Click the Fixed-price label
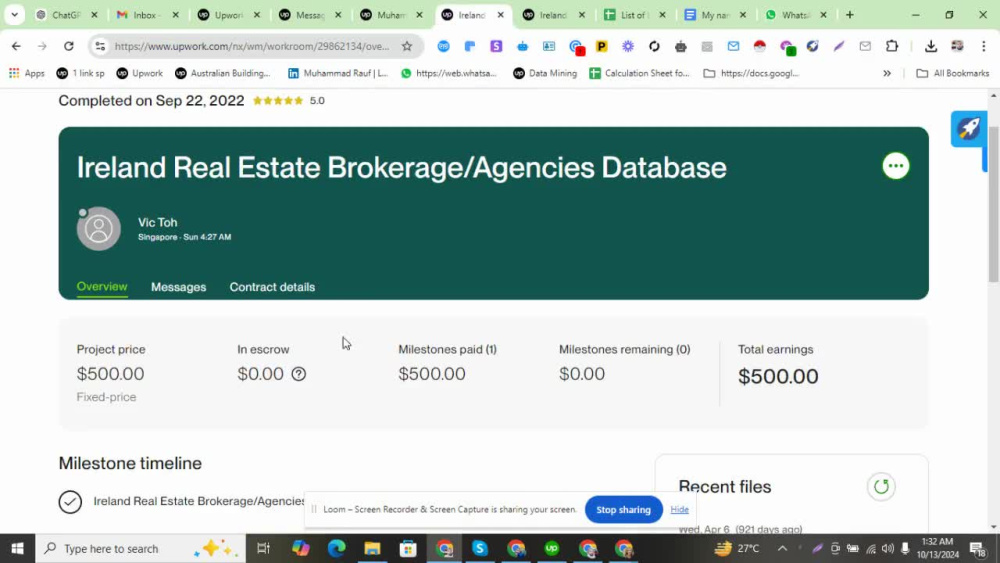1000x563 pixels. 107,397
